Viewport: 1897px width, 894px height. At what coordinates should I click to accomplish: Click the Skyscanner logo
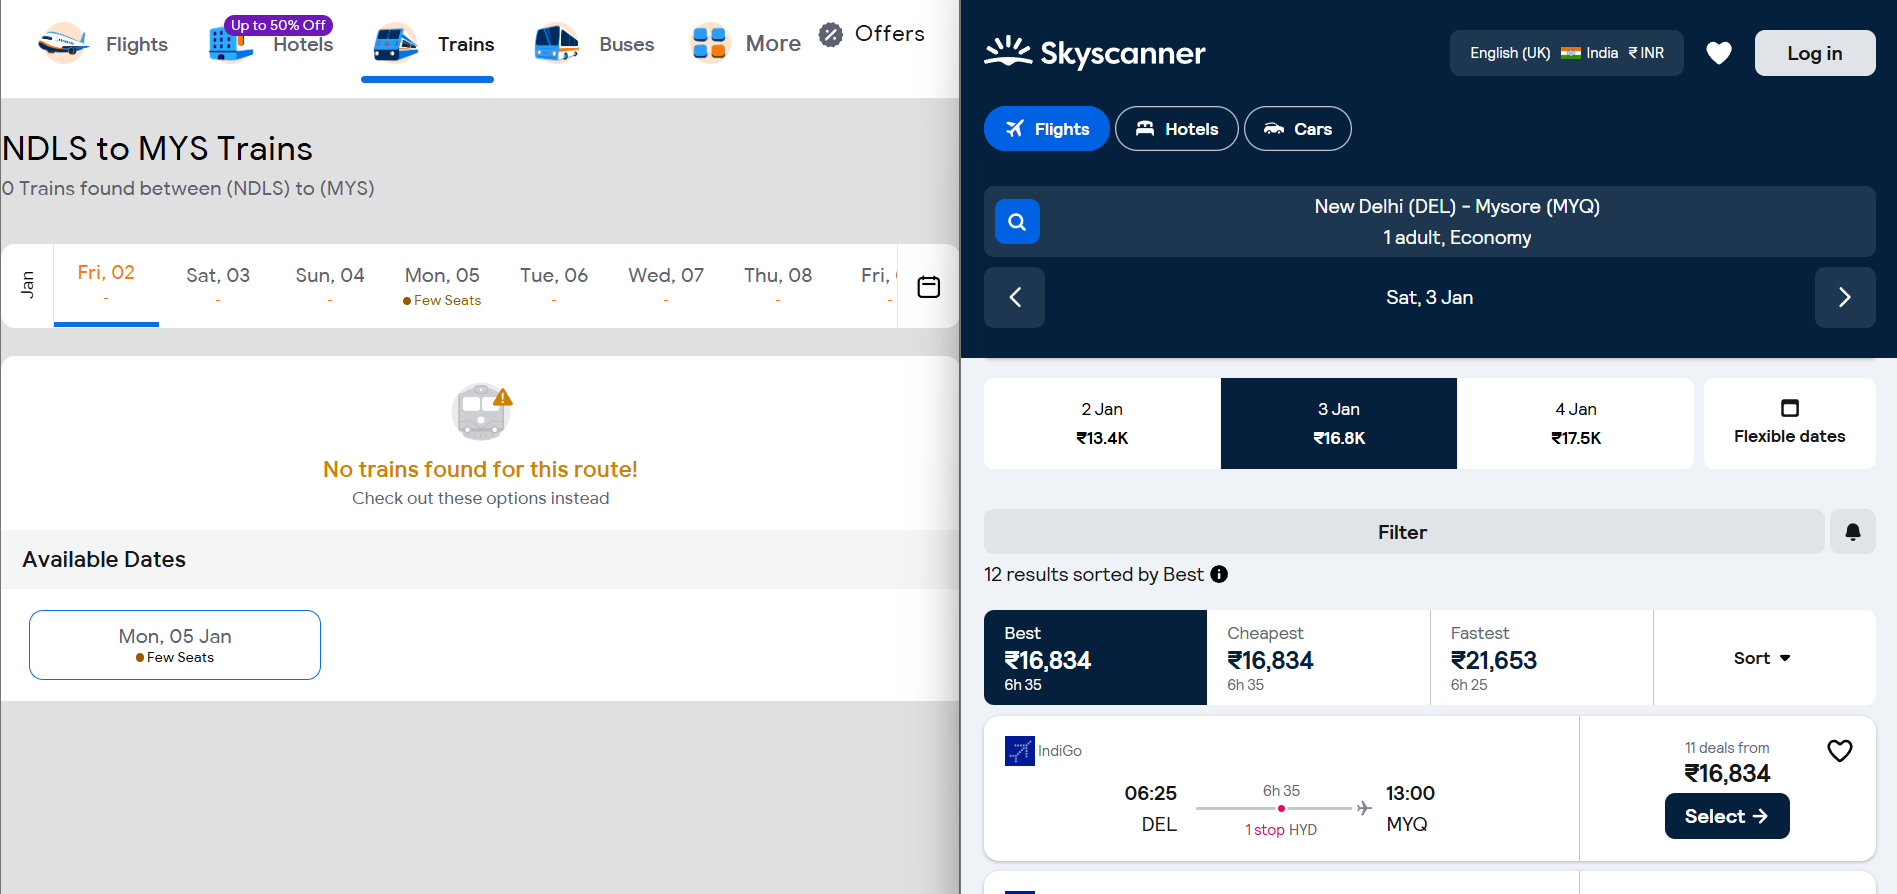pos(1095,53)
